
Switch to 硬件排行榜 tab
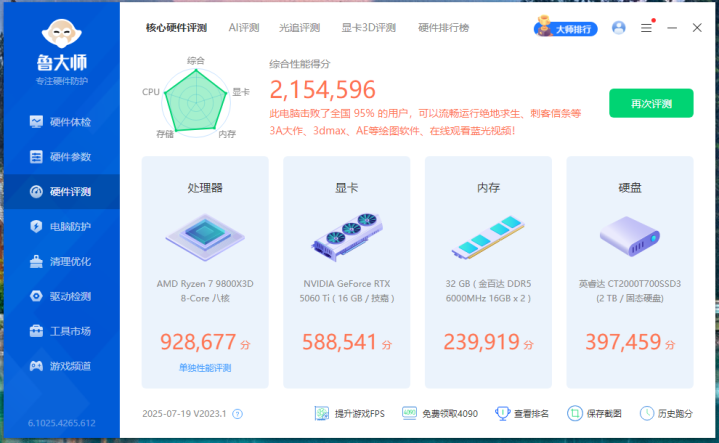point(443,28)
